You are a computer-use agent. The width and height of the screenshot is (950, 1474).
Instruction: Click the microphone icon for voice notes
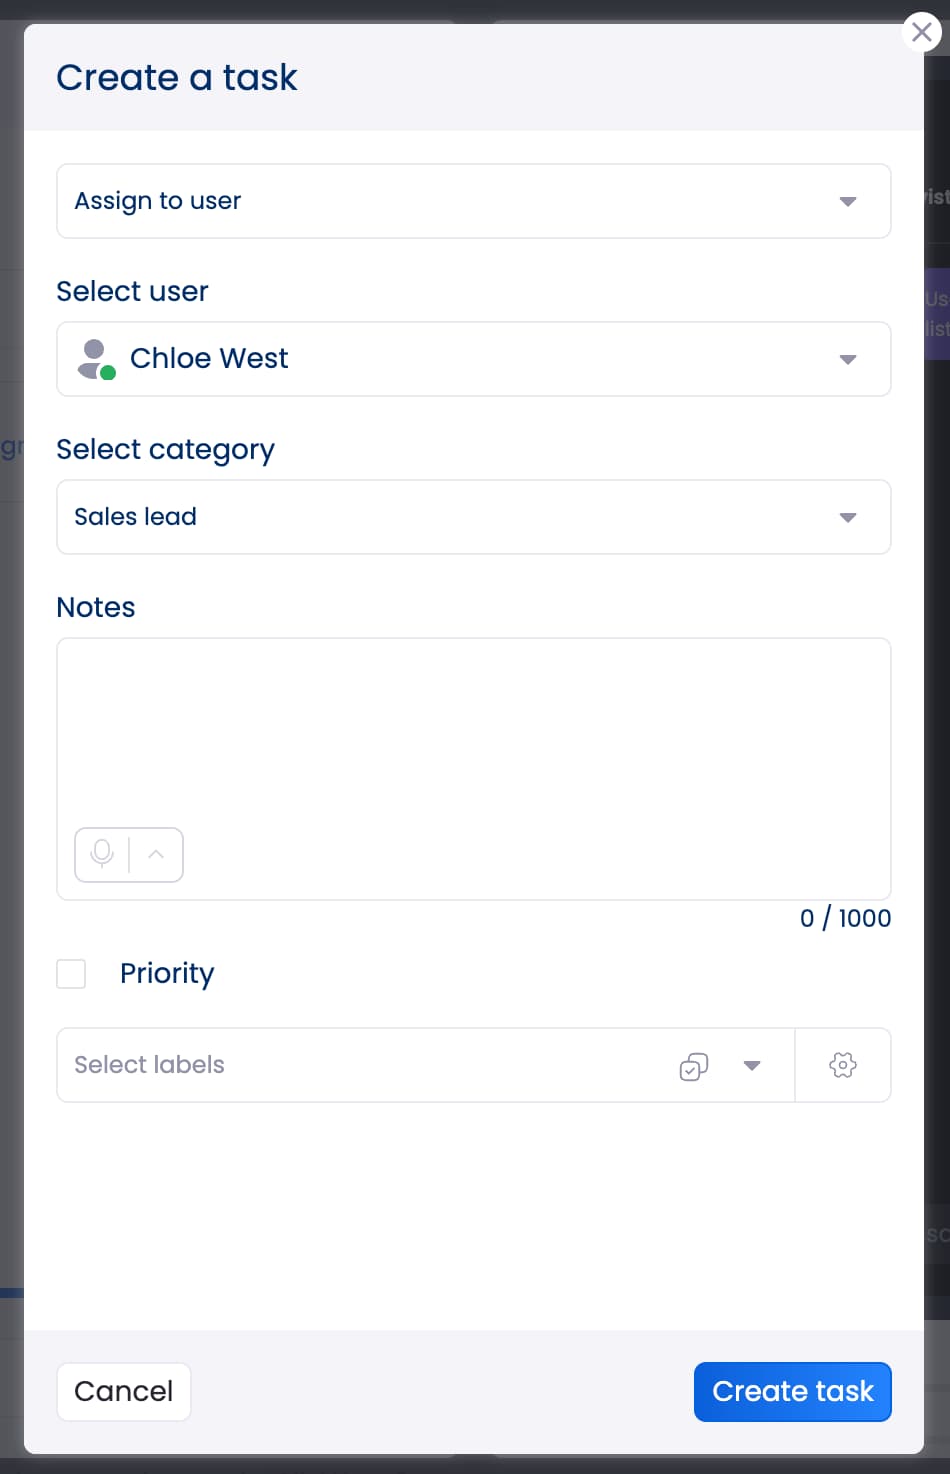click(101, 854)
